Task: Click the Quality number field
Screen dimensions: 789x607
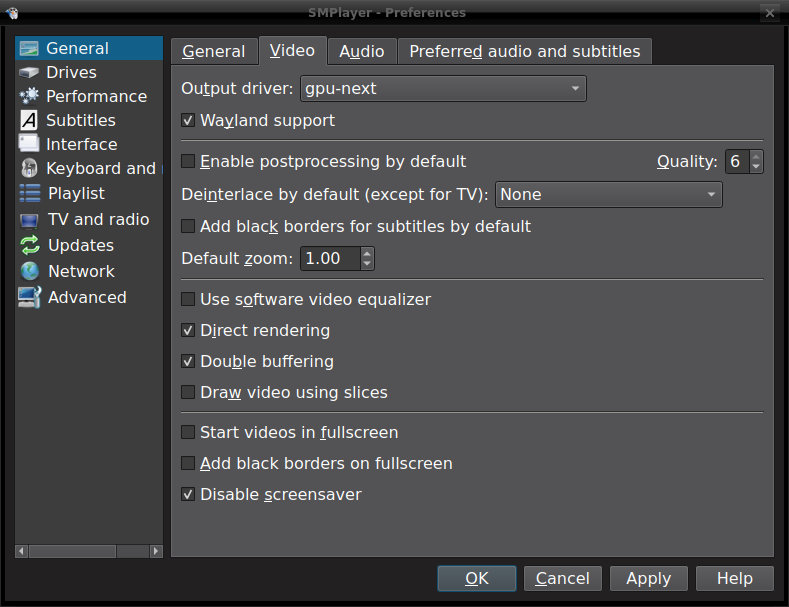Action: [737, 162]
